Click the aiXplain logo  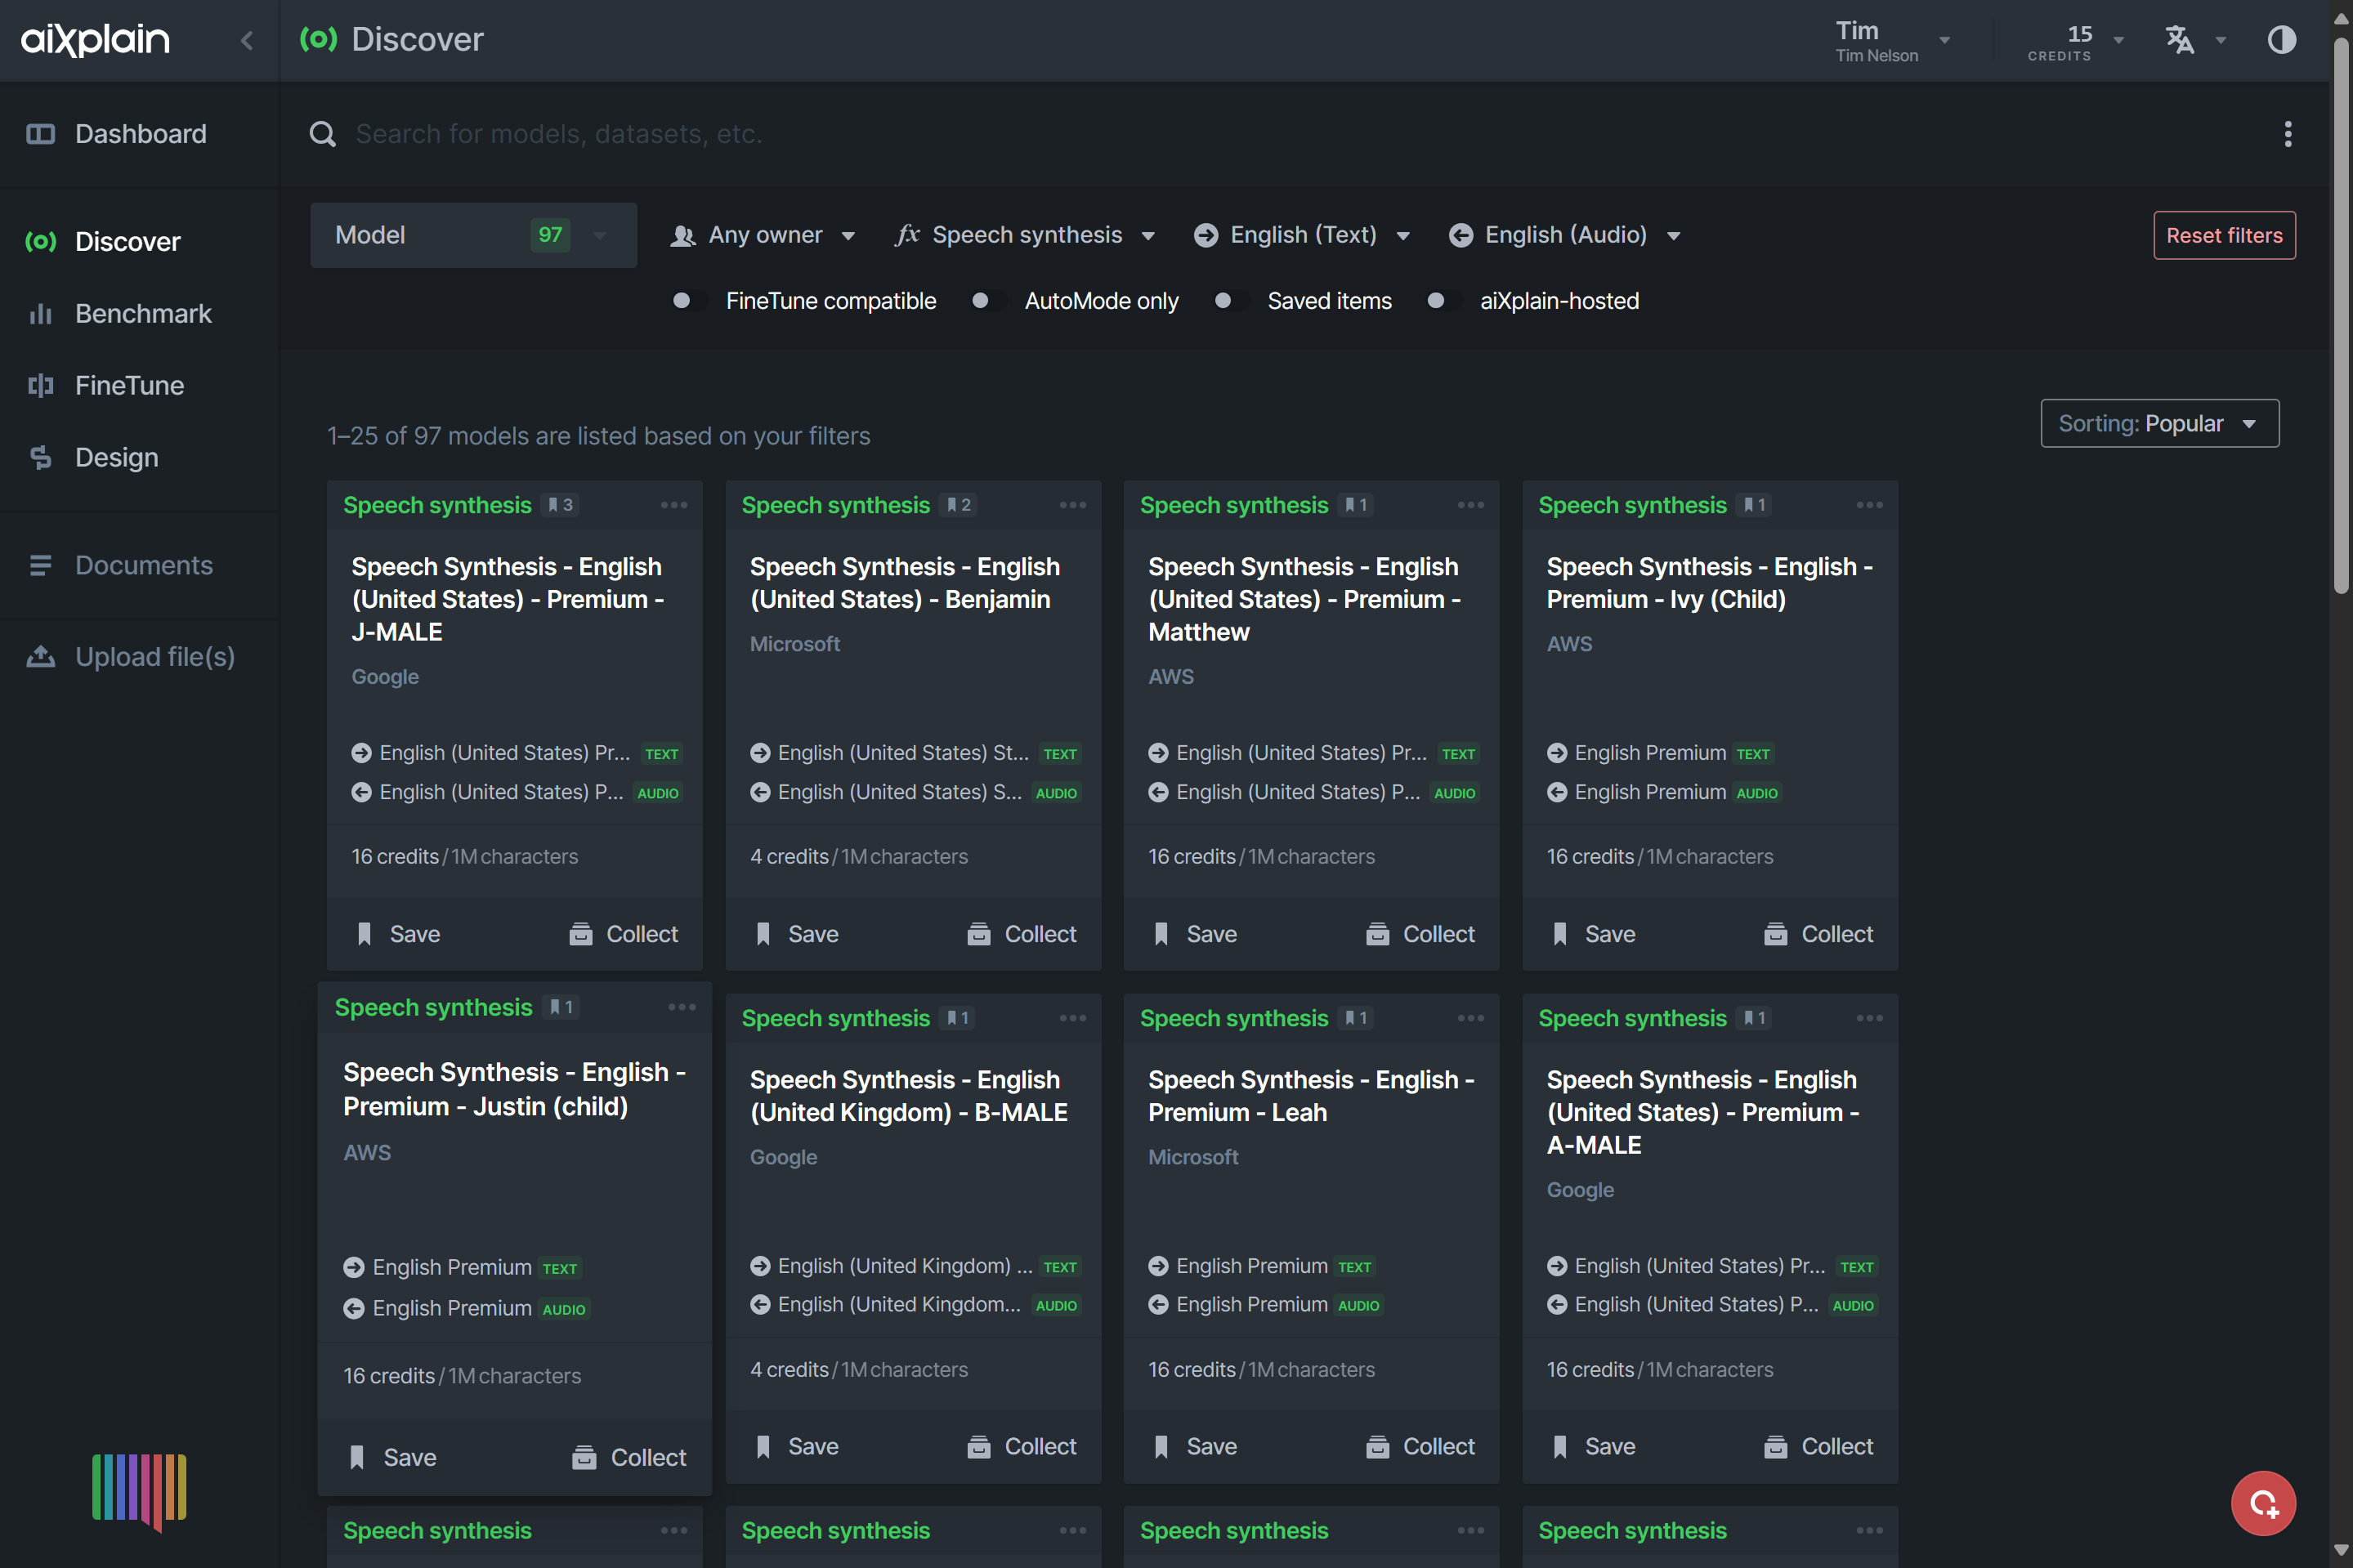coord(95,39)
